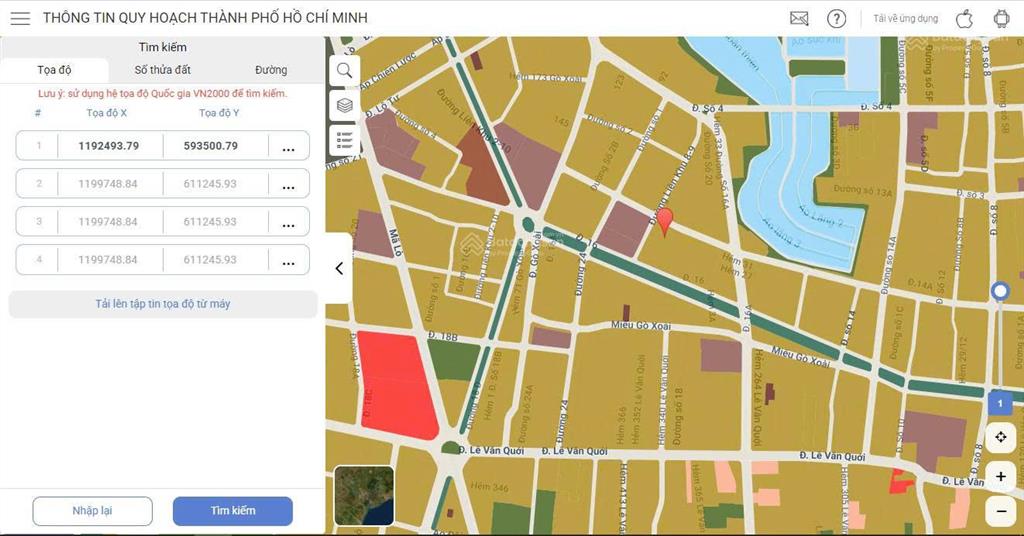This screenshot has width=1024, height=536.
Task: Zoom out of the map
Action: click(x=1000, y=511)
